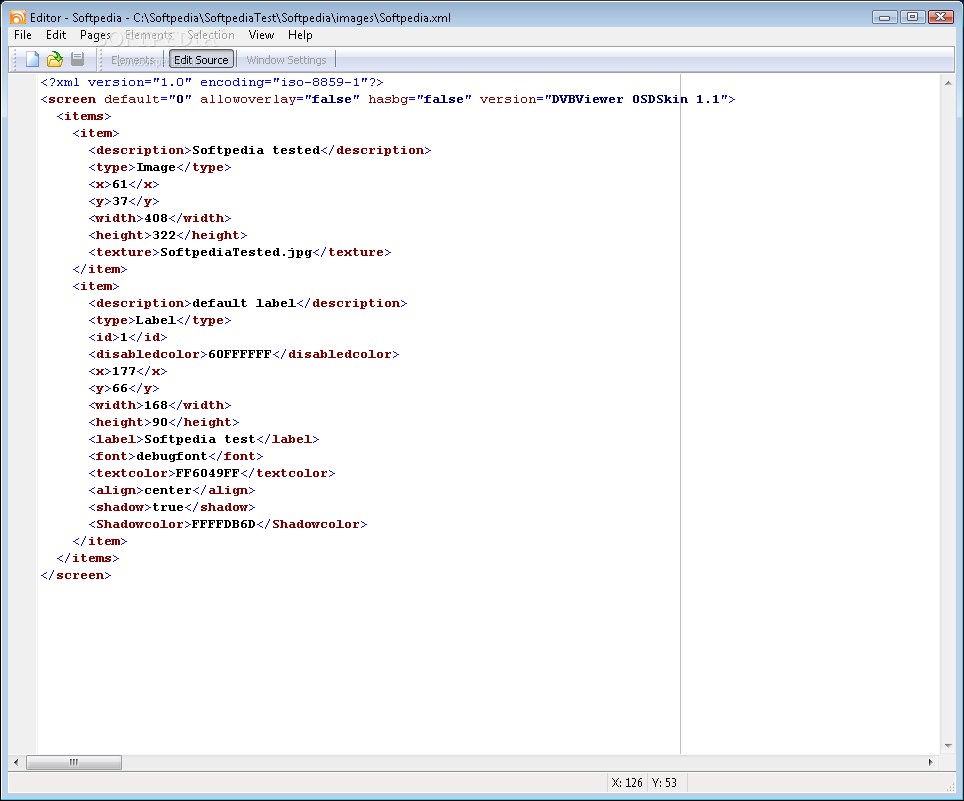Open the Edit menu

tap(56, 35)
